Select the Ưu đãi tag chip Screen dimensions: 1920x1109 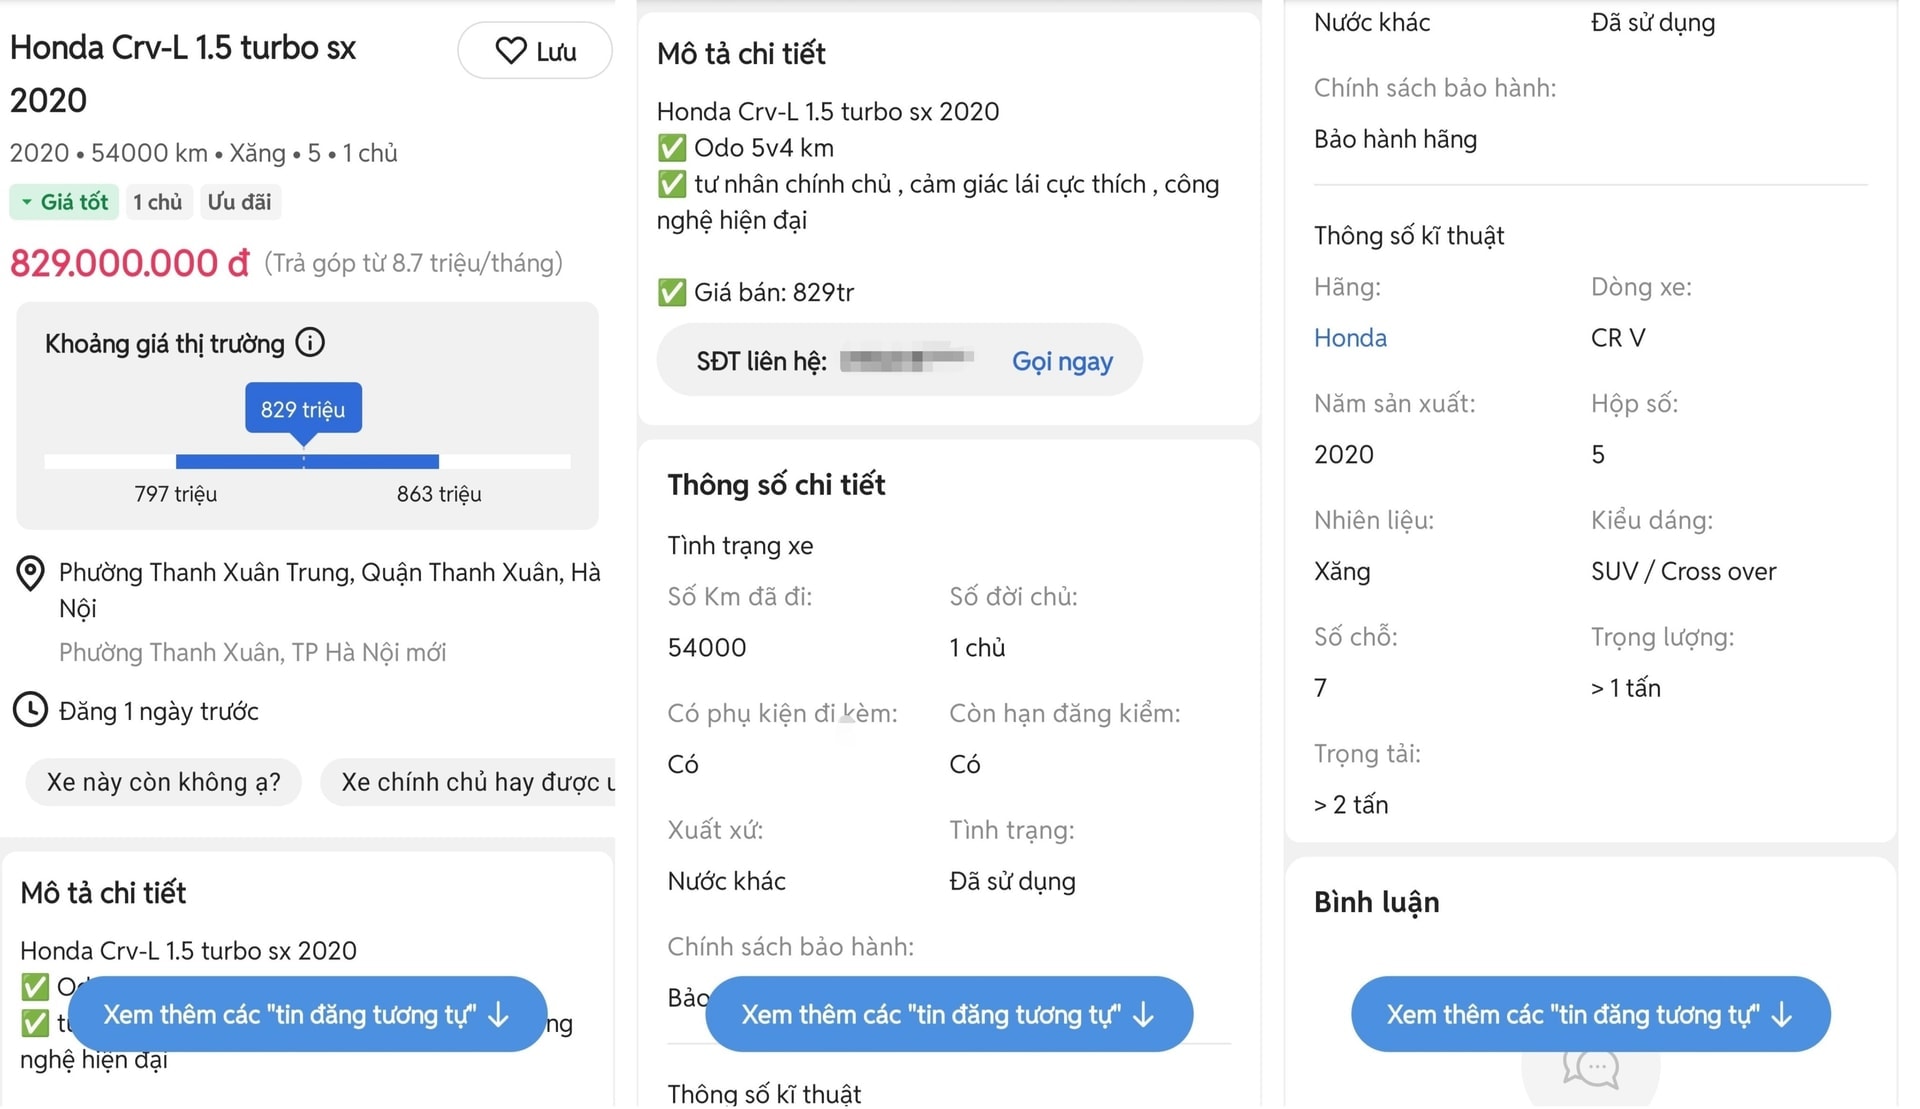pos(239,202)
